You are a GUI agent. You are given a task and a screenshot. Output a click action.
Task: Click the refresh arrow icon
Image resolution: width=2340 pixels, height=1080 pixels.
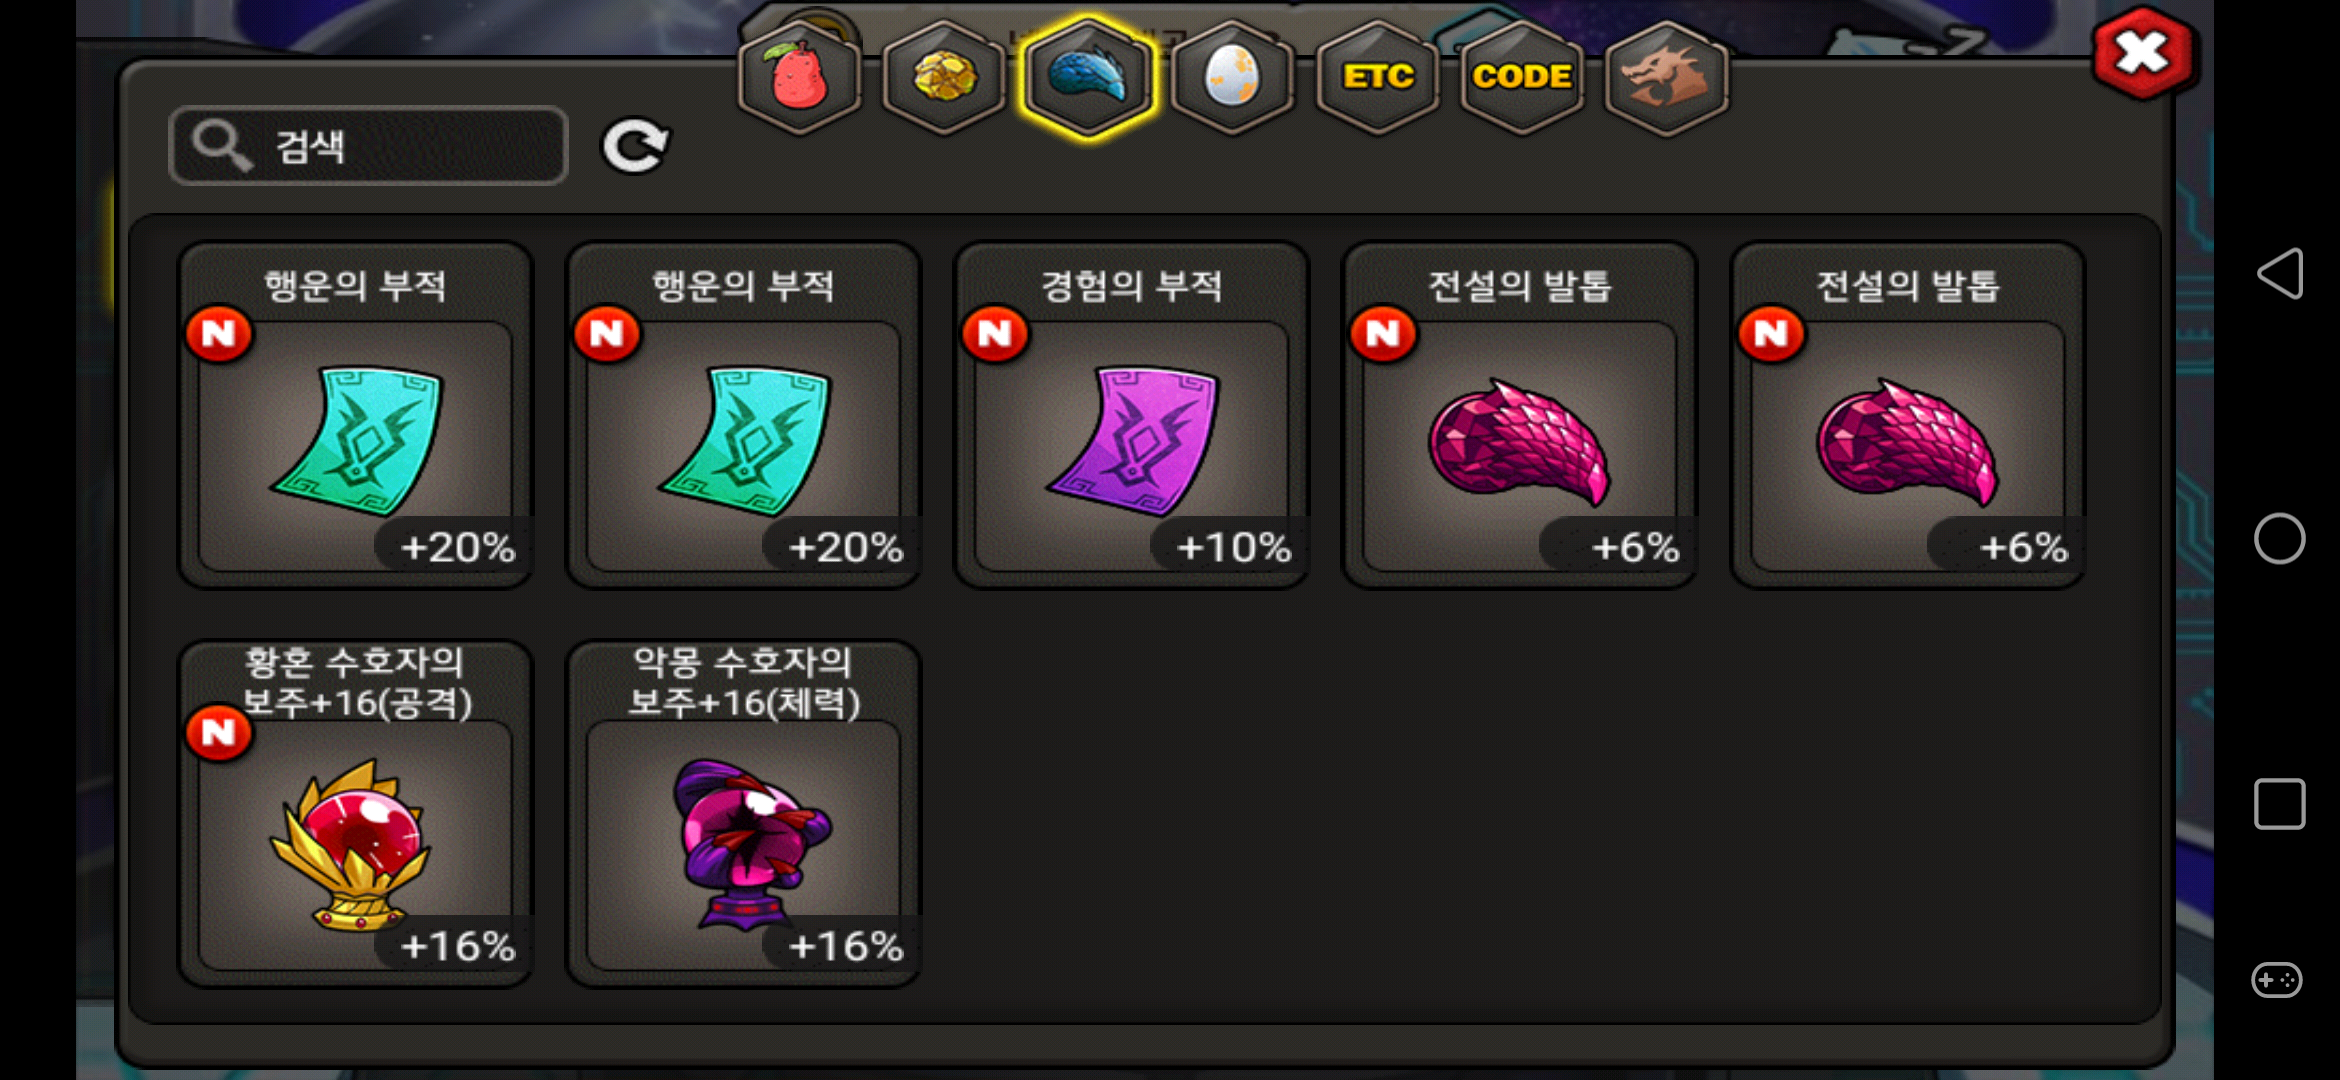[x=635, y=146]
